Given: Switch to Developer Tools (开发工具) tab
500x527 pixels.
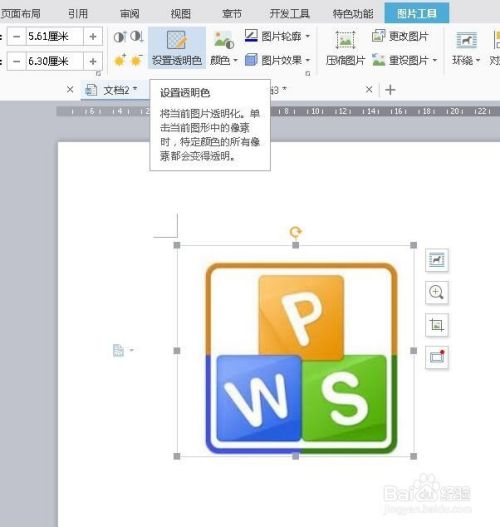Looking at the screenshot, I should coord(289,13).
